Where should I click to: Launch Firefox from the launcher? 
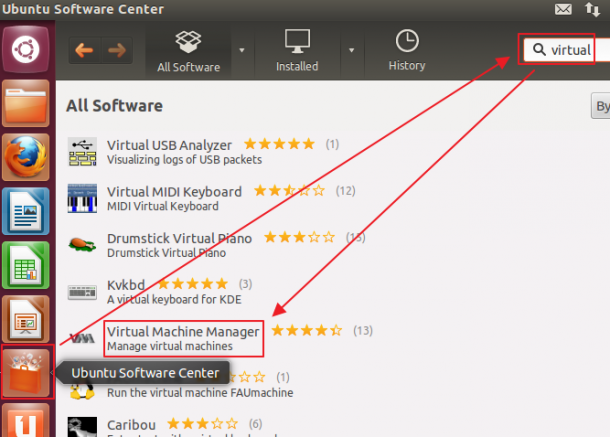[x=26, y=157]
